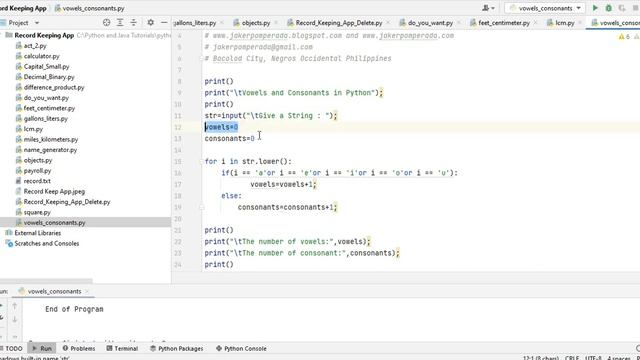This screenshot has width=640, height=360.
Task: Open Project panel settings gear
Action: click(151, 23)
